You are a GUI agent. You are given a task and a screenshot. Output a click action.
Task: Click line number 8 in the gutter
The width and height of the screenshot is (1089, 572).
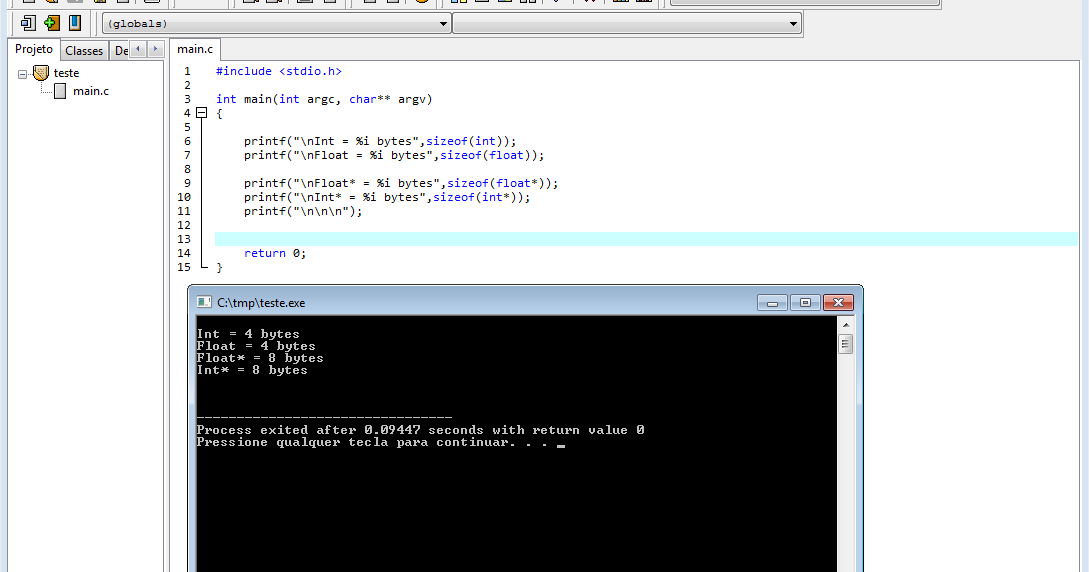[x=187, y=169]
